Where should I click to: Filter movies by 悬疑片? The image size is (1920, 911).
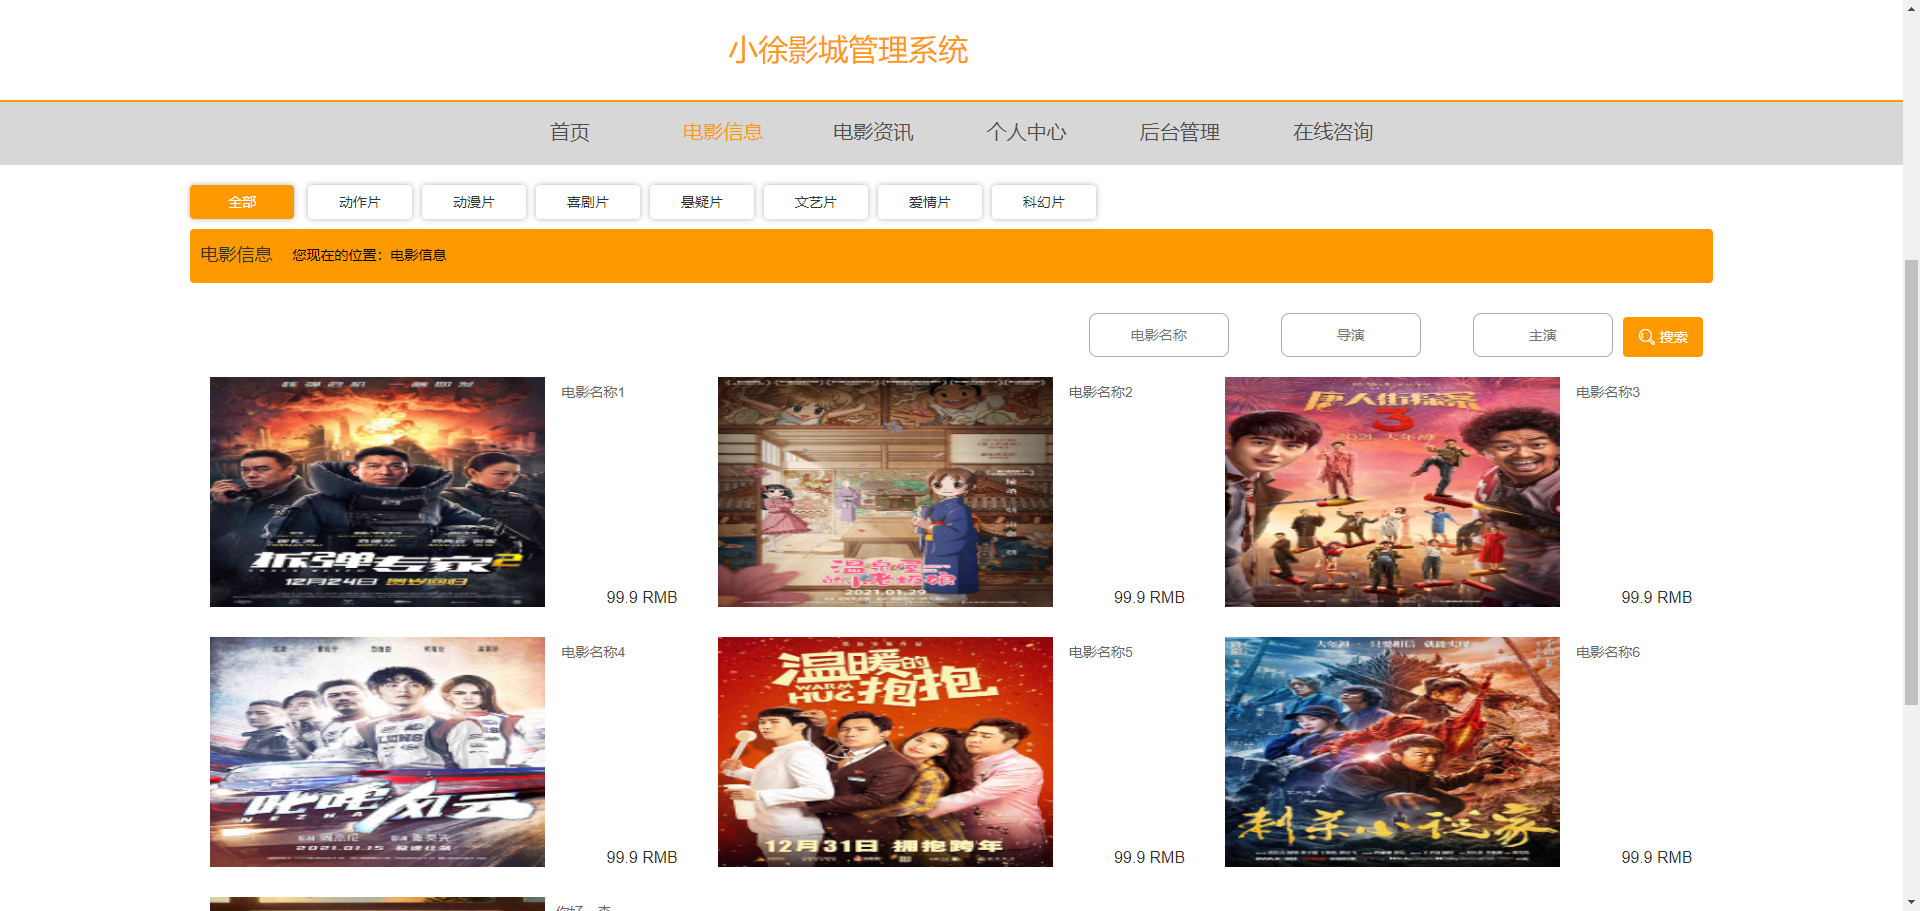coord(702,202)
